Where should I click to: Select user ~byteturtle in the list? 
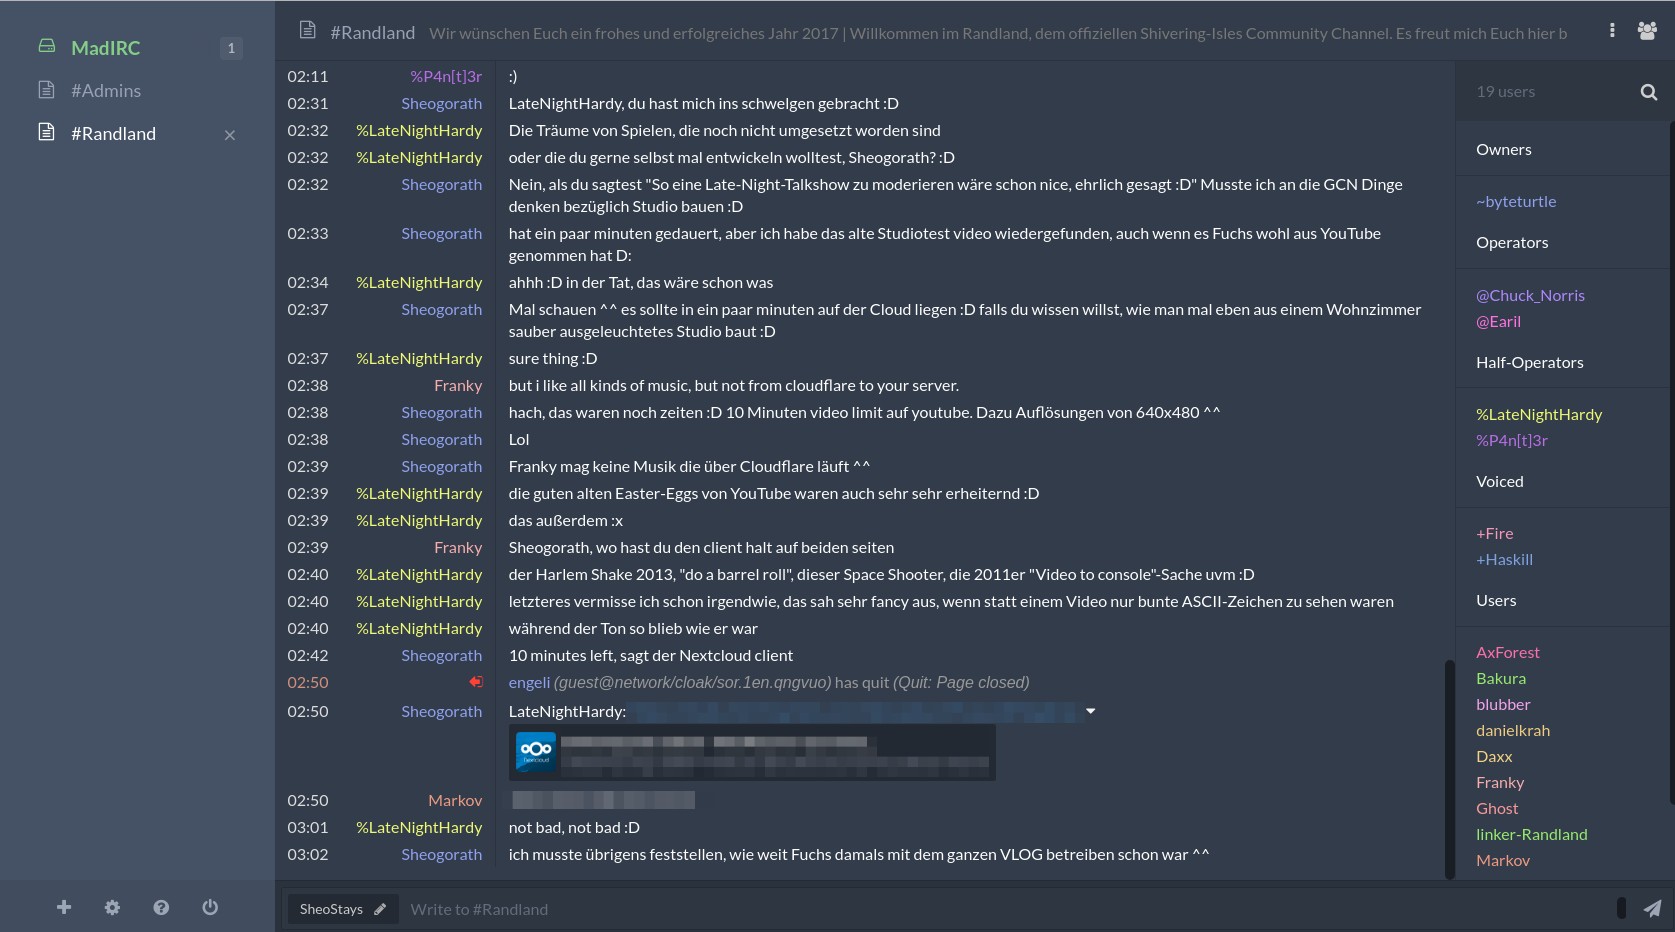point(1516,201)
